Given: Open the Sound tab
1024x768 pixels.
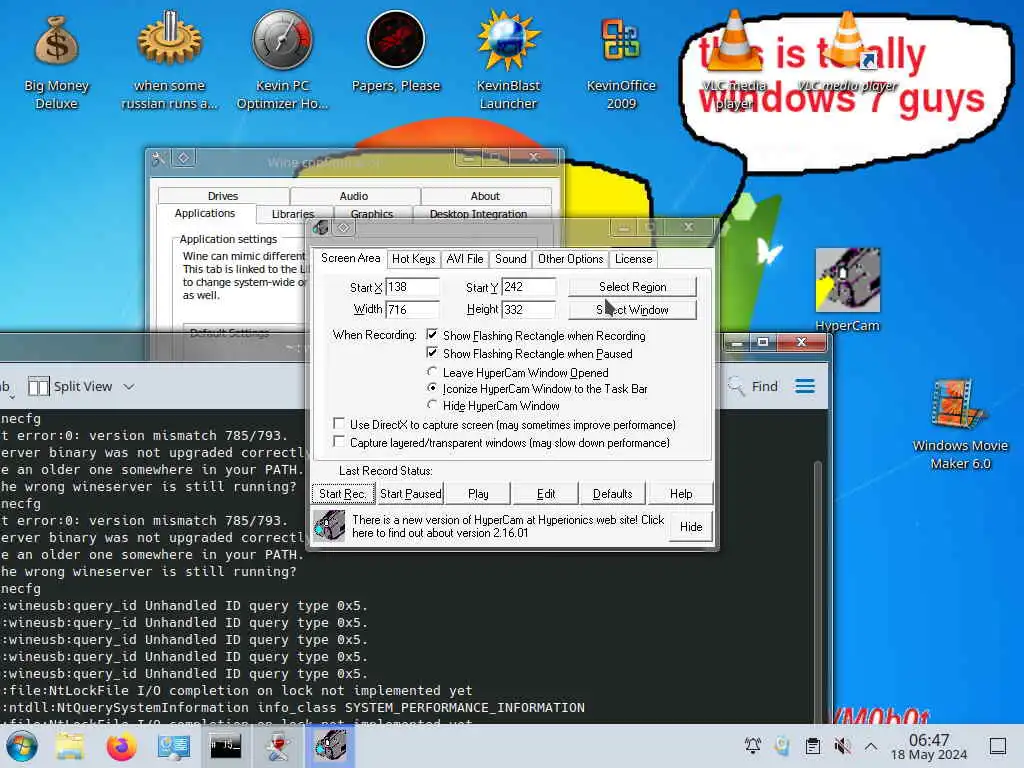Looking at the screenshot, I should [x=511, y=259].
